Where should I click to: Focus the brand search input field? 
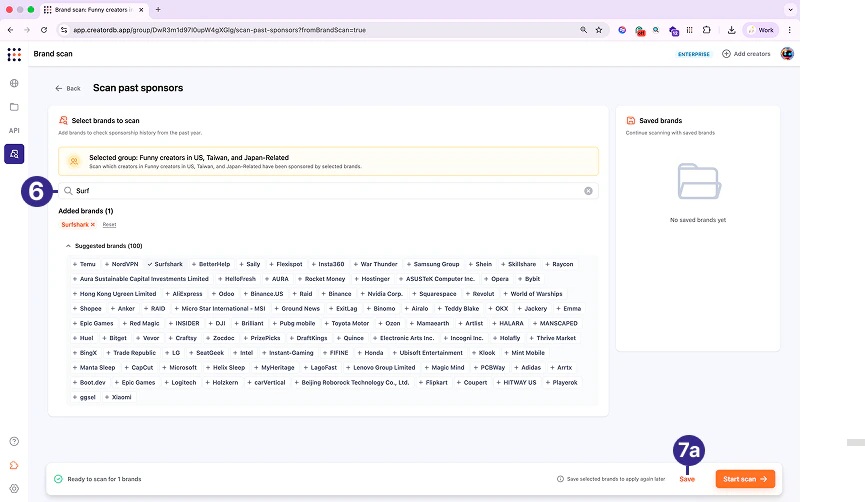click(x=328, y=191)
